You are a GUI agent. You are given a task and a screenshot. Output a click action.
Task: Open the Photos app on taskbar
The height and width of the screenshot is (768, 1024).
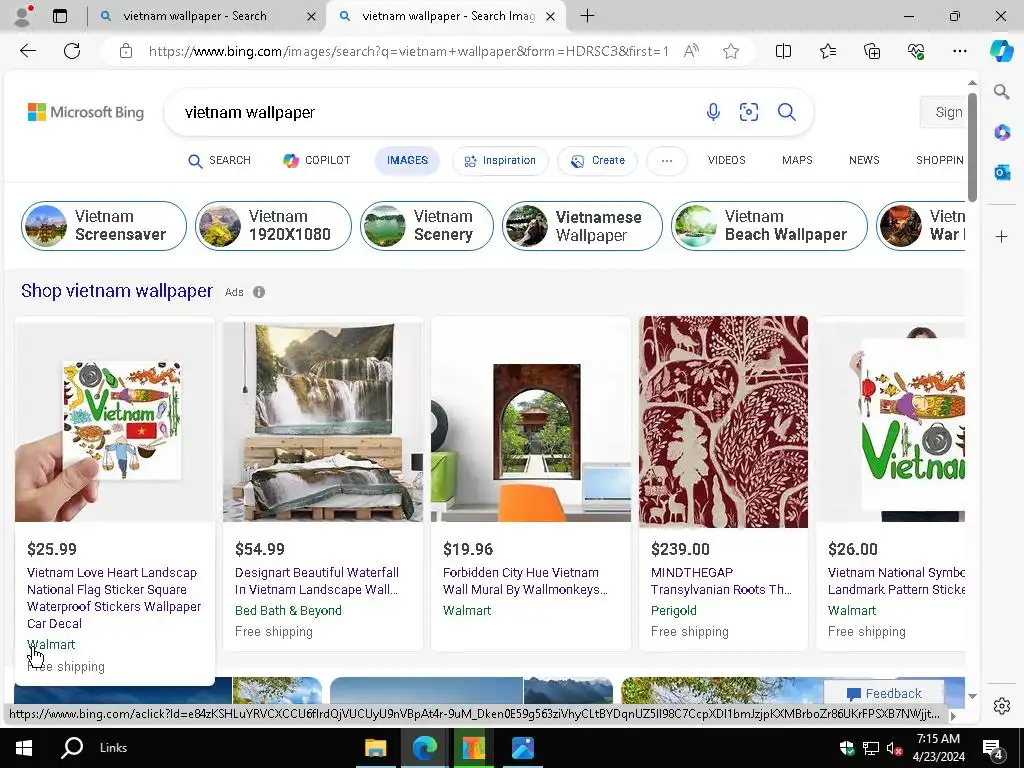[522, 748]
